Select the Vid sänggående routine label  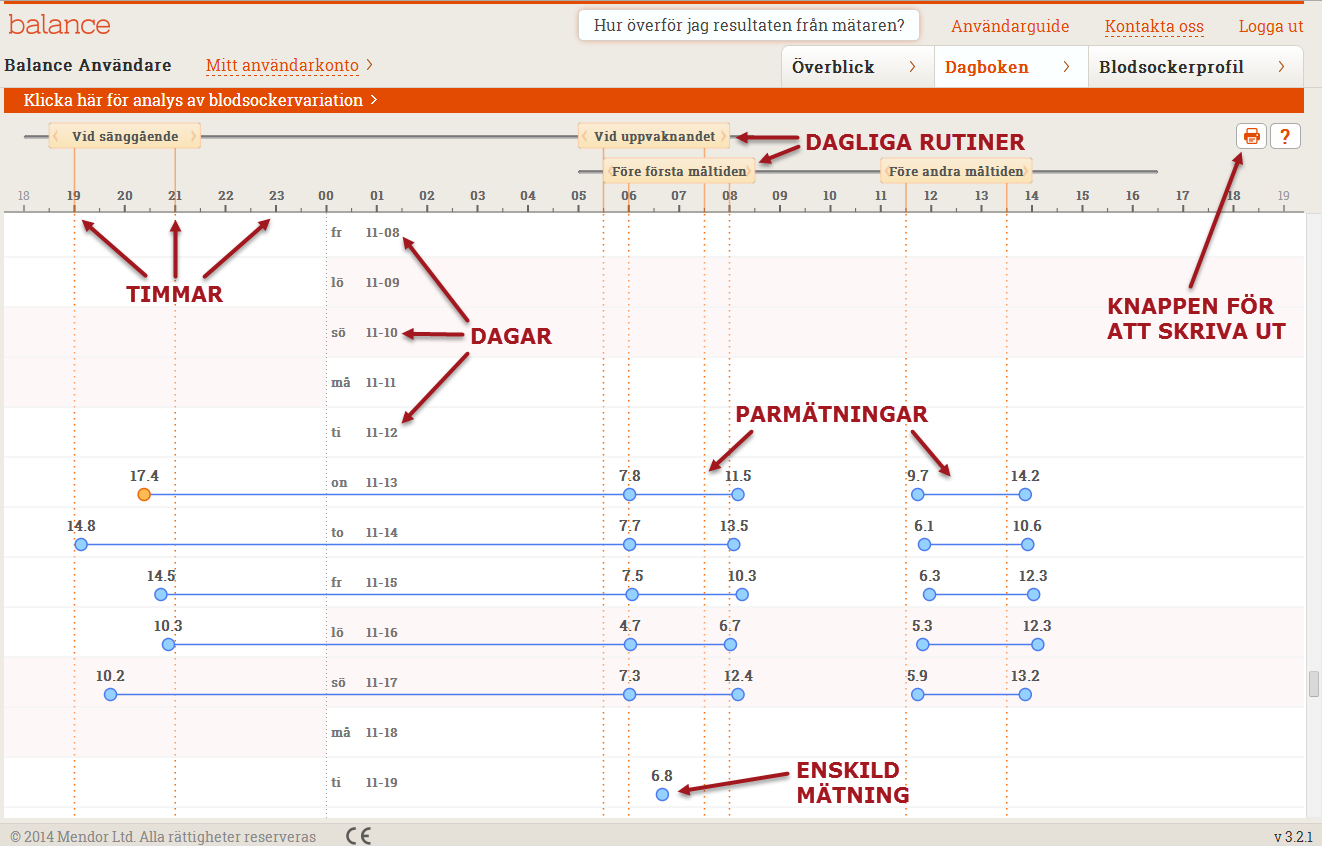point(125,136)
